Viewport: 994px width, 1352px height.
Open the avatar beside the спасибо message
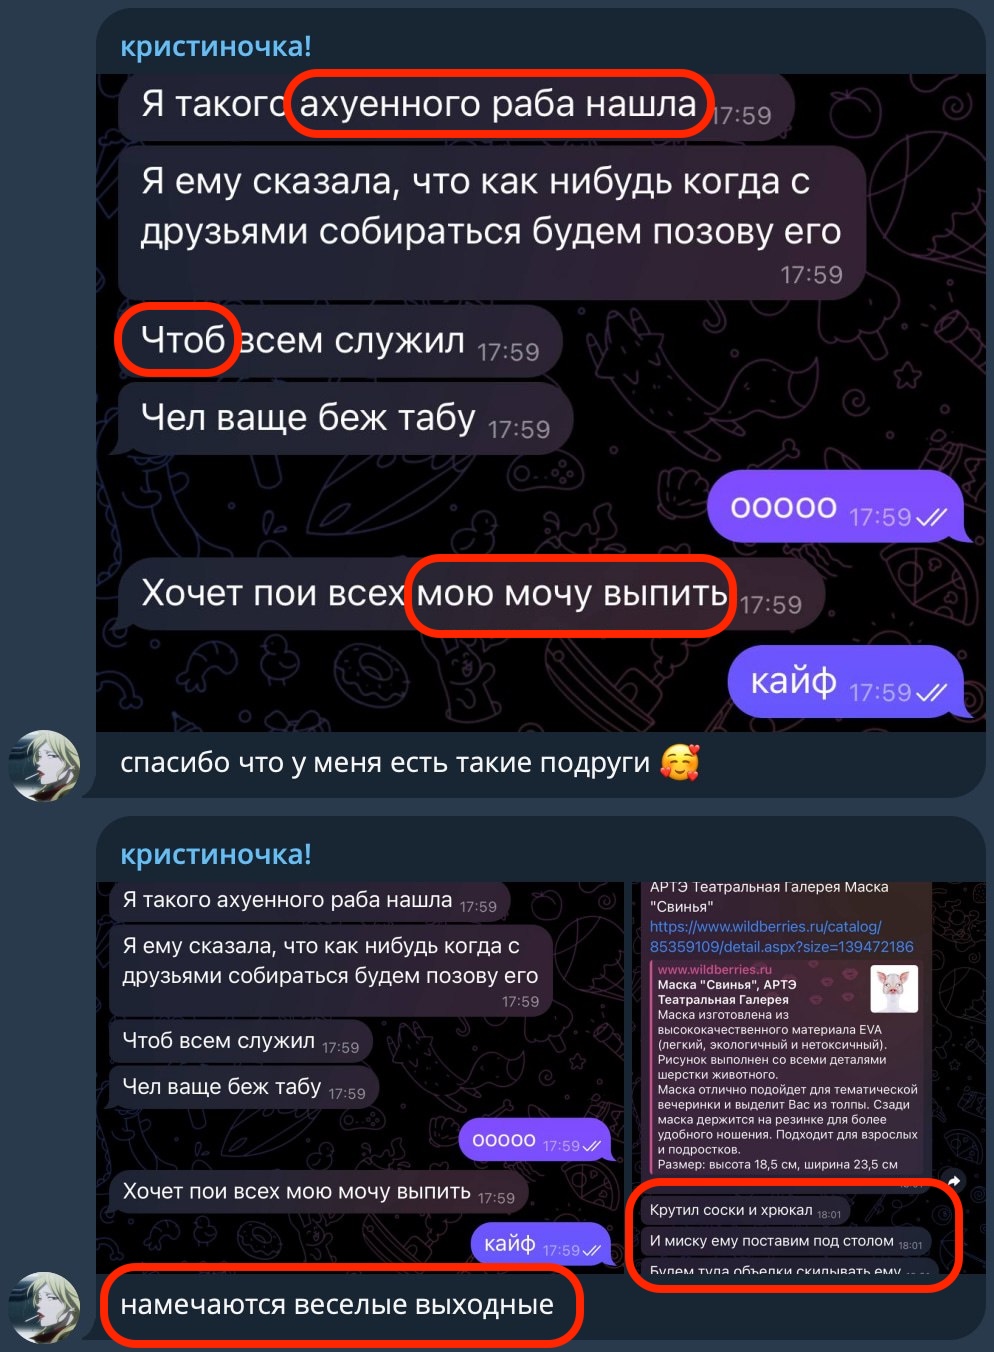[45, 766]
